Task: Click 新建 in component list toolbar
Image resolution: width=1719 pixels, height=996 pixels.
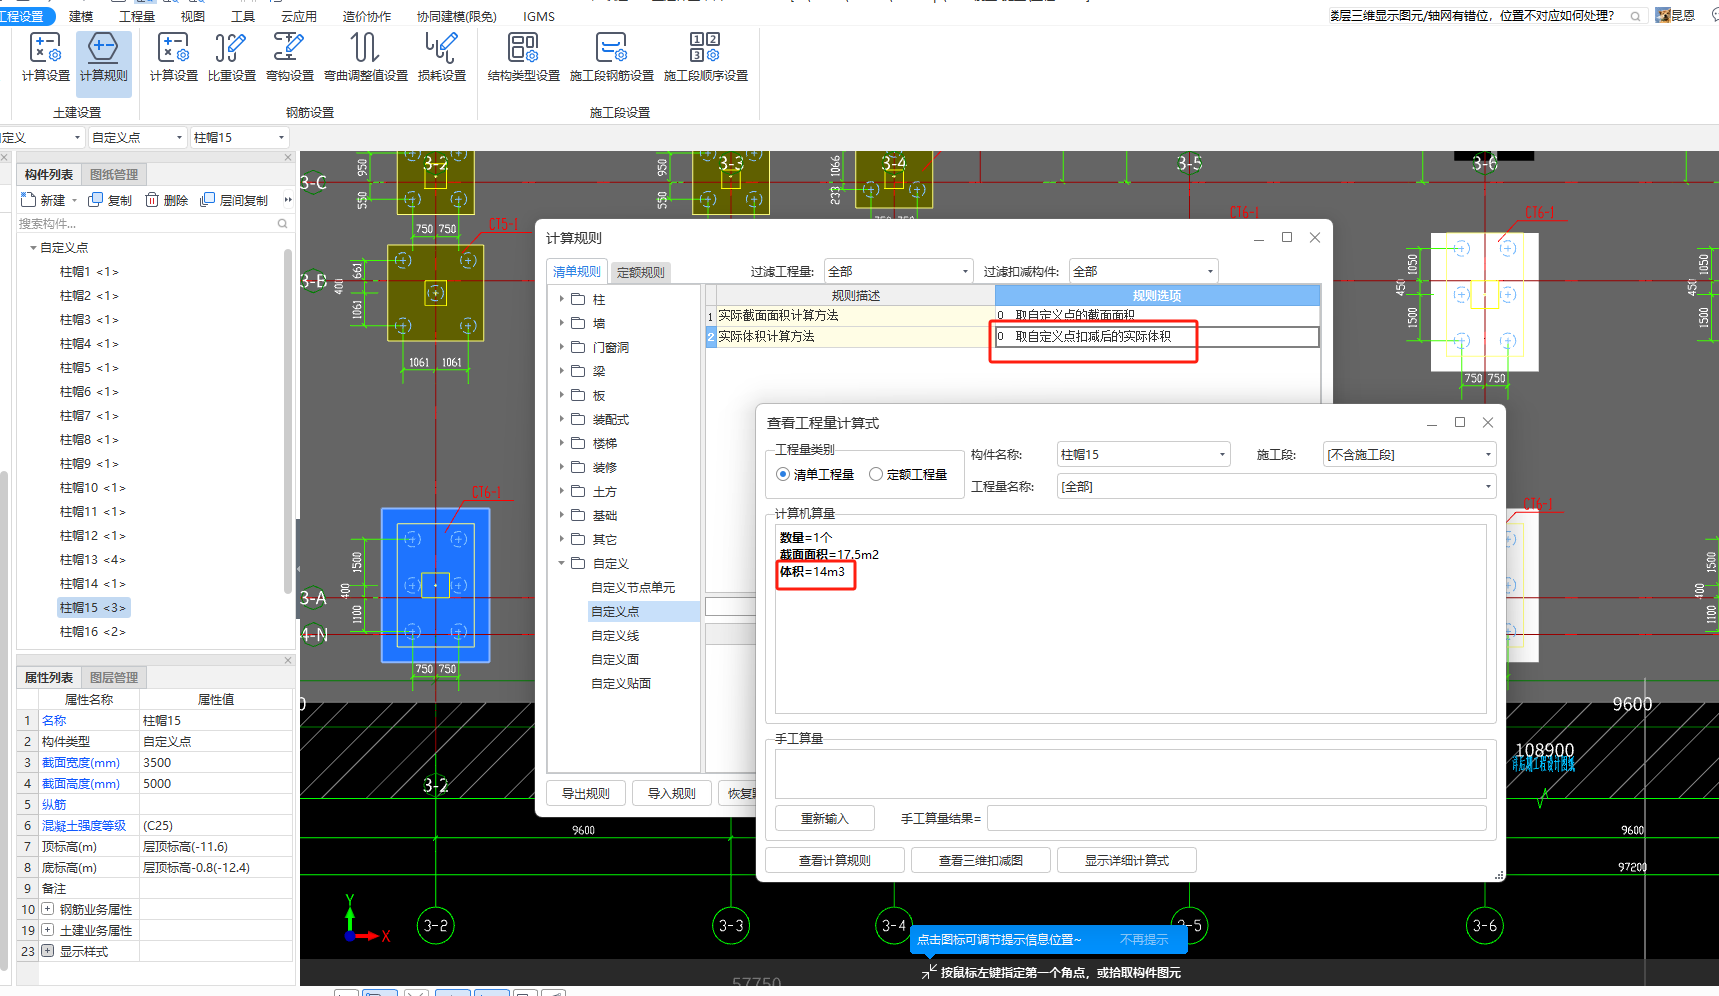Action: [44, 200]
